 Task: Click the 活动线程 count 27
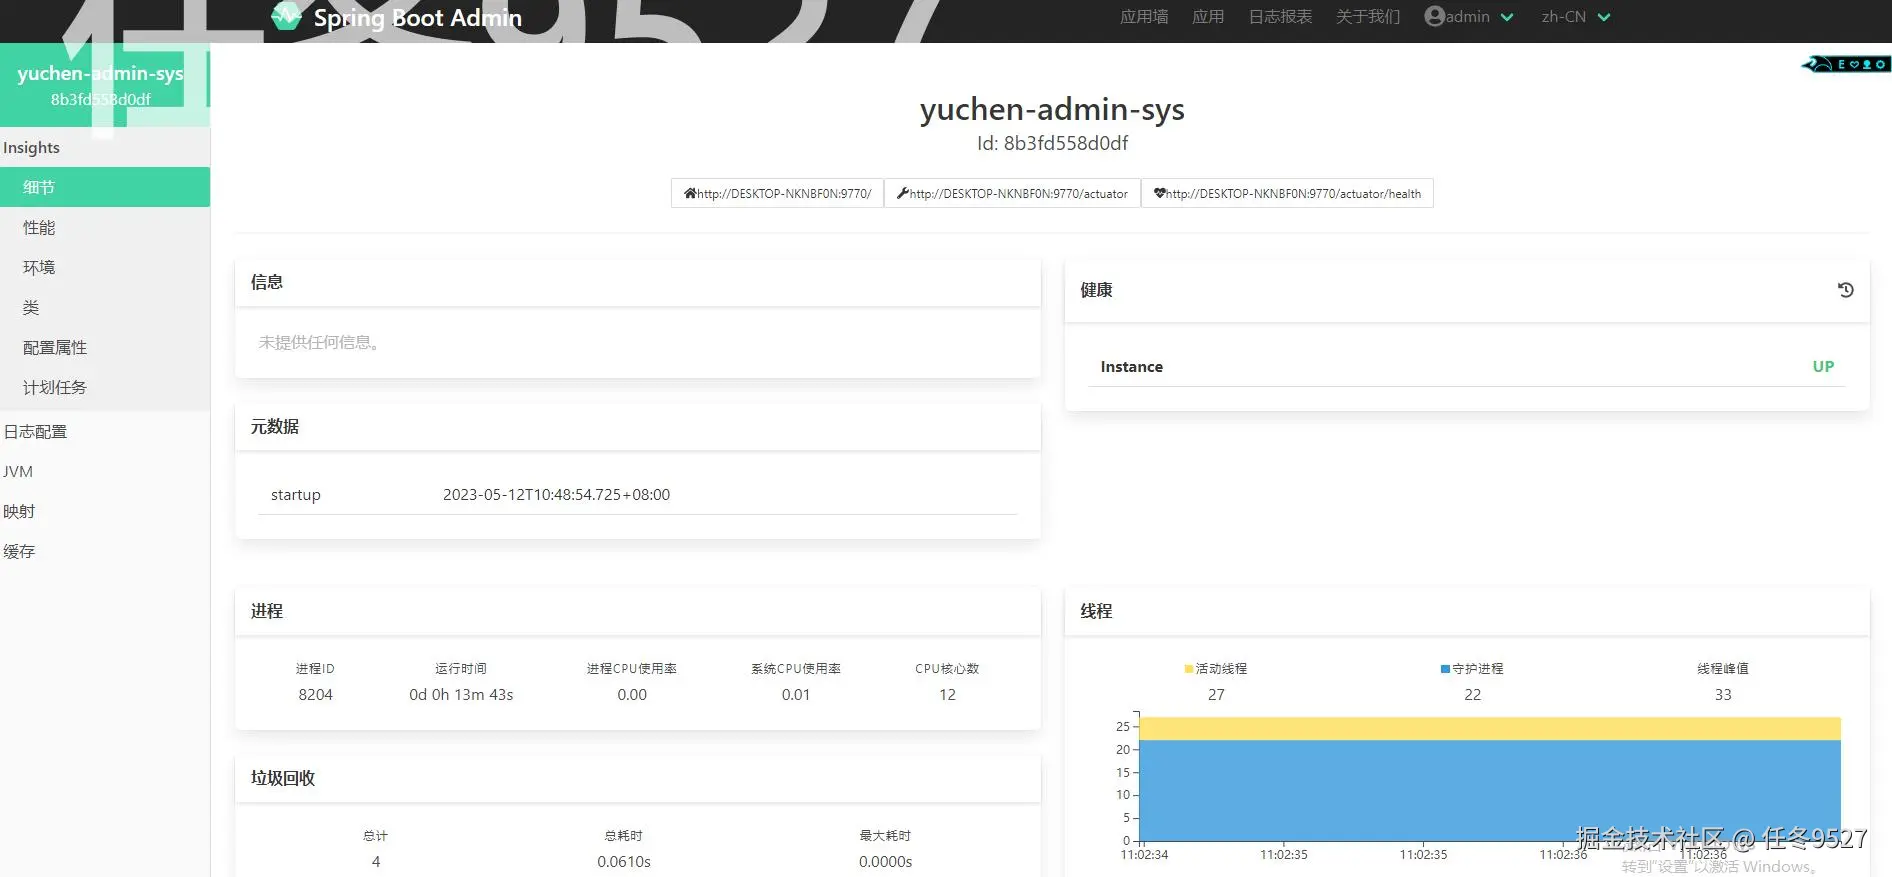(1216, 694)
